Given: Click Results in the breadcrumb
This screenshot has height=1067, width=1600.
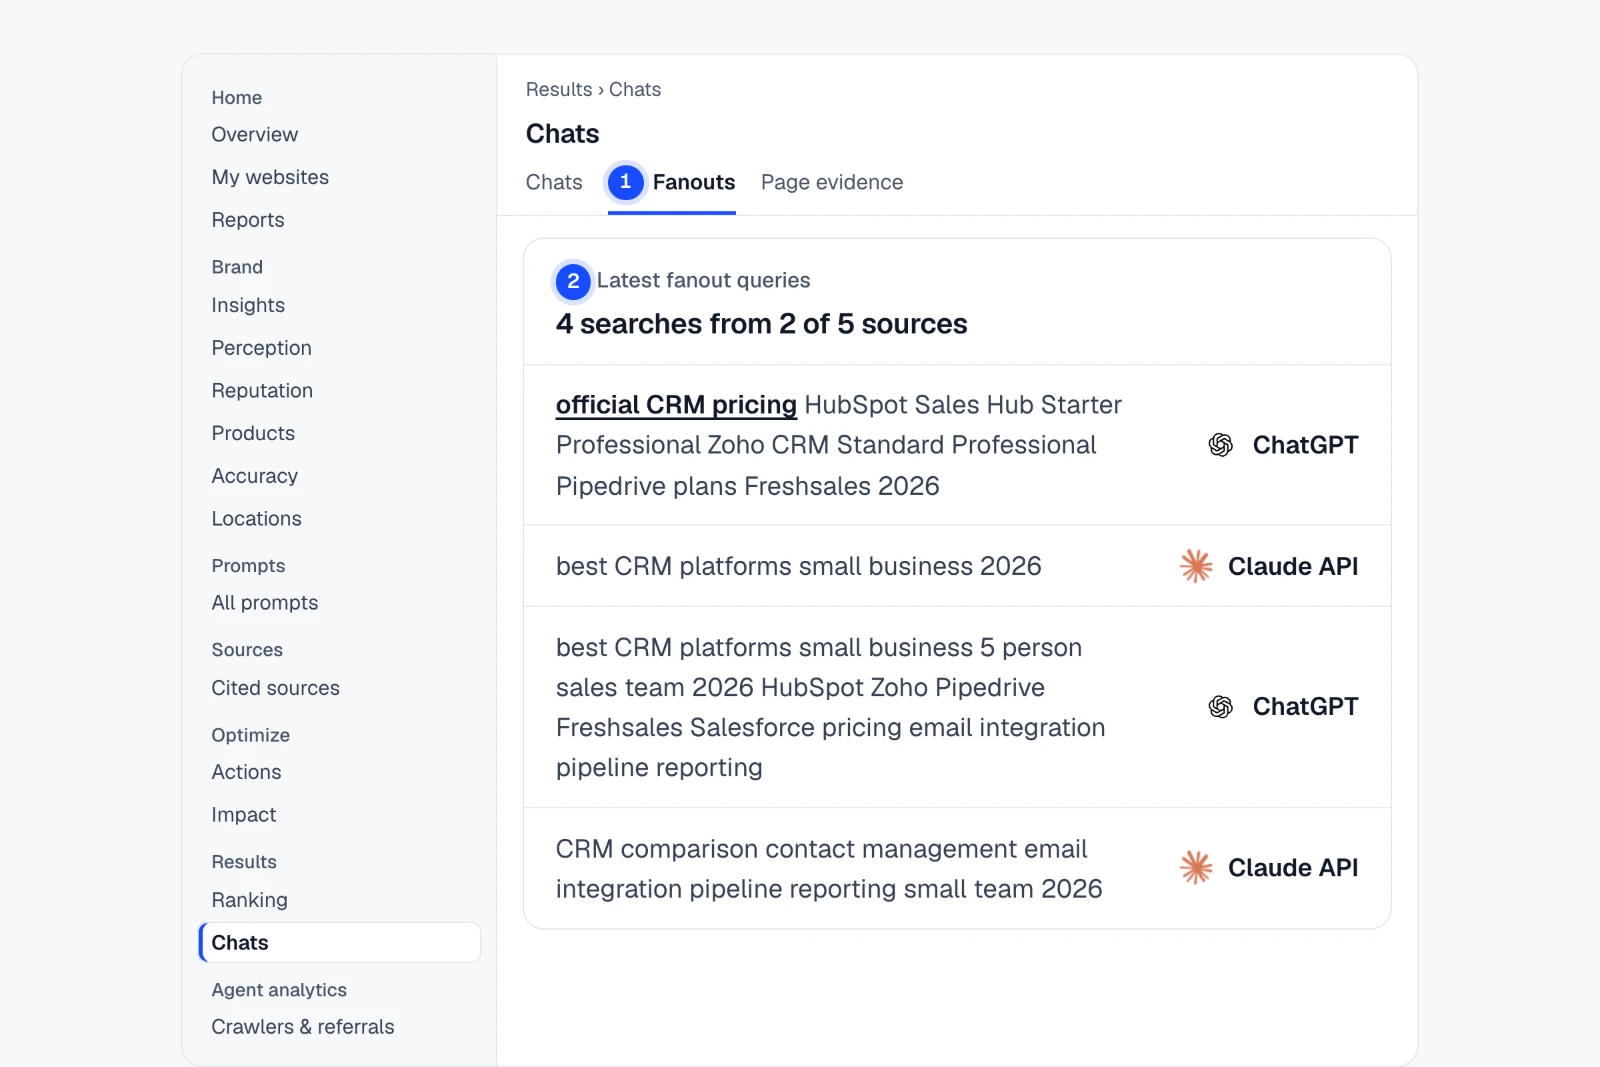Looking at the screenshot, I should pyautogui.click(x=559, y=89).
